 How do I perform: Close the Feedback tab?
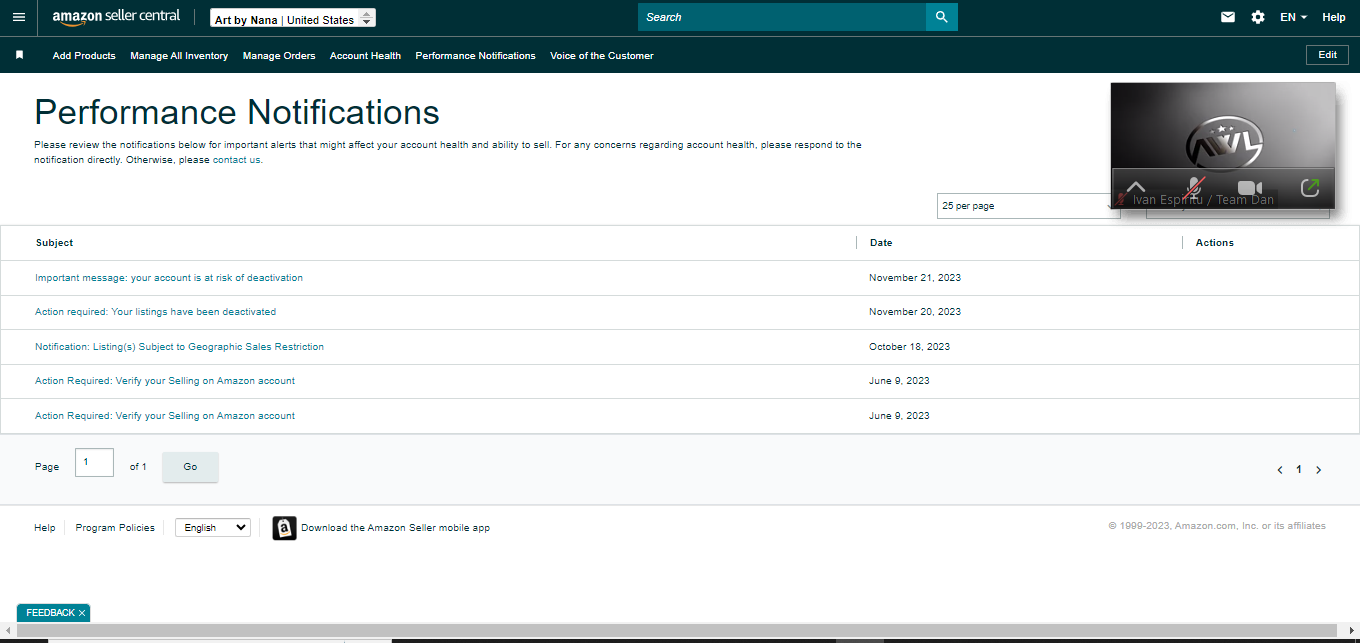[x=82, y=613]
